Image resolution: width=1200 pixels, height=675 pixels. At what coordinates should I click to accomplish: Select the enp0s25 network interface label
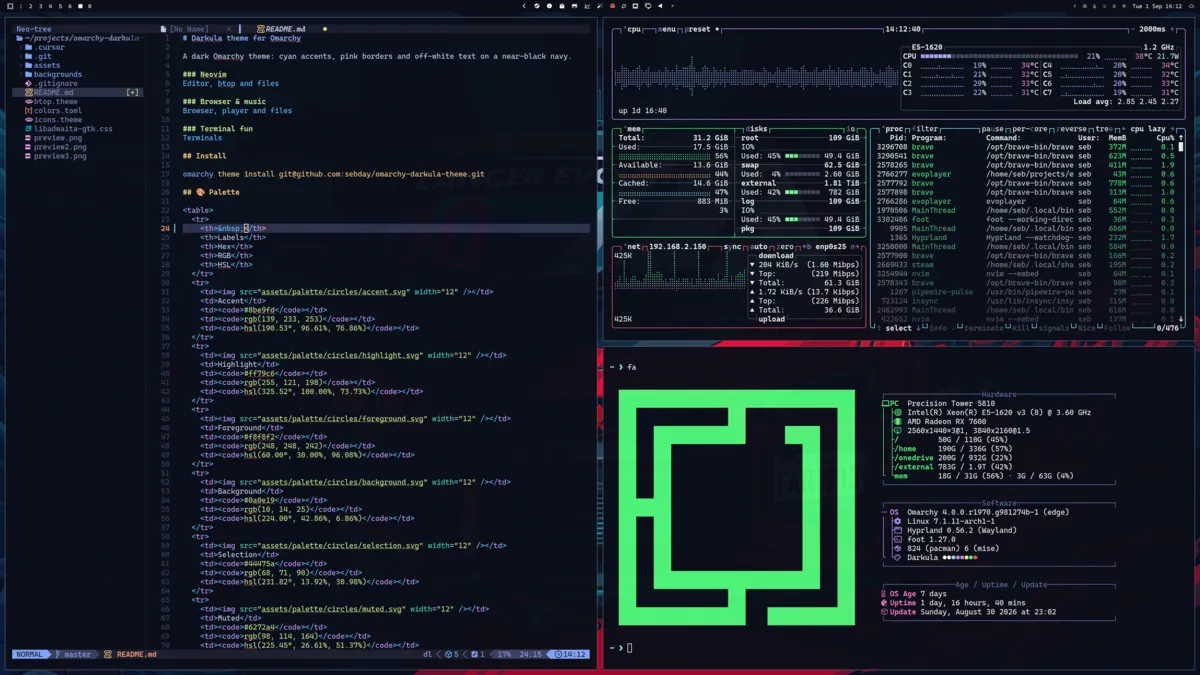point(831,246)
